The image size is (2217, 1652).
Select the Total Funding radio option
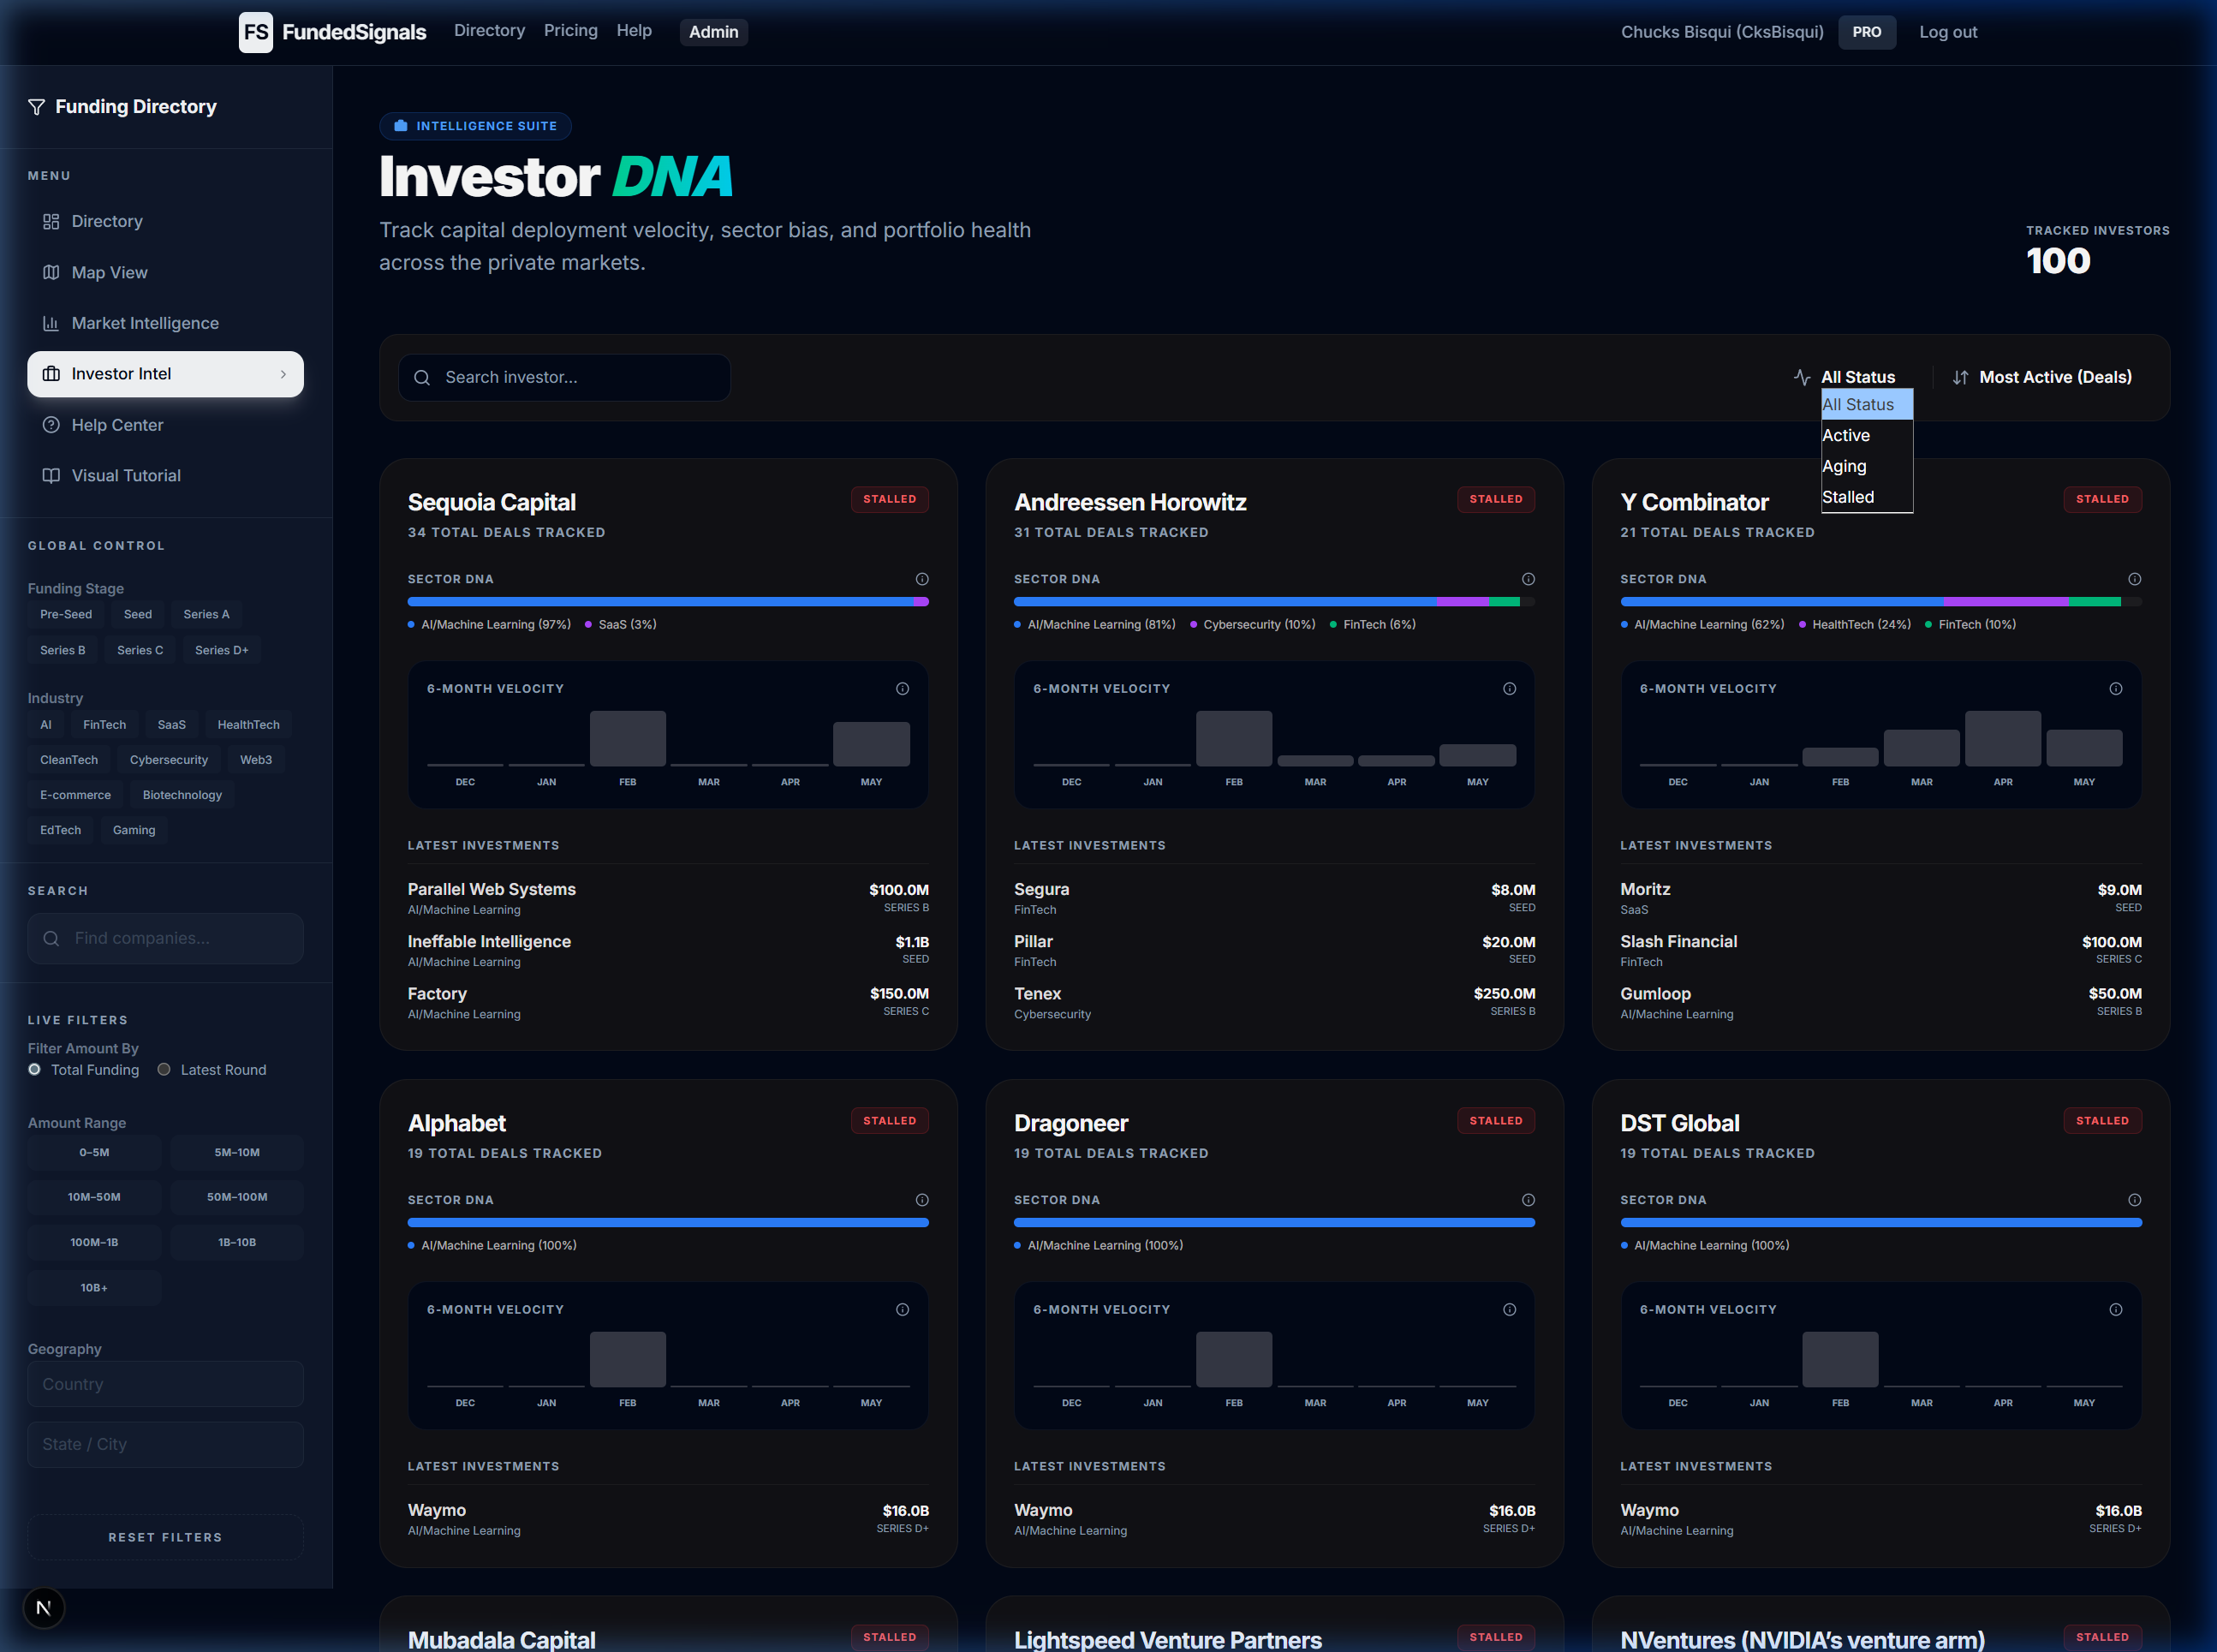pos(35,1069)
